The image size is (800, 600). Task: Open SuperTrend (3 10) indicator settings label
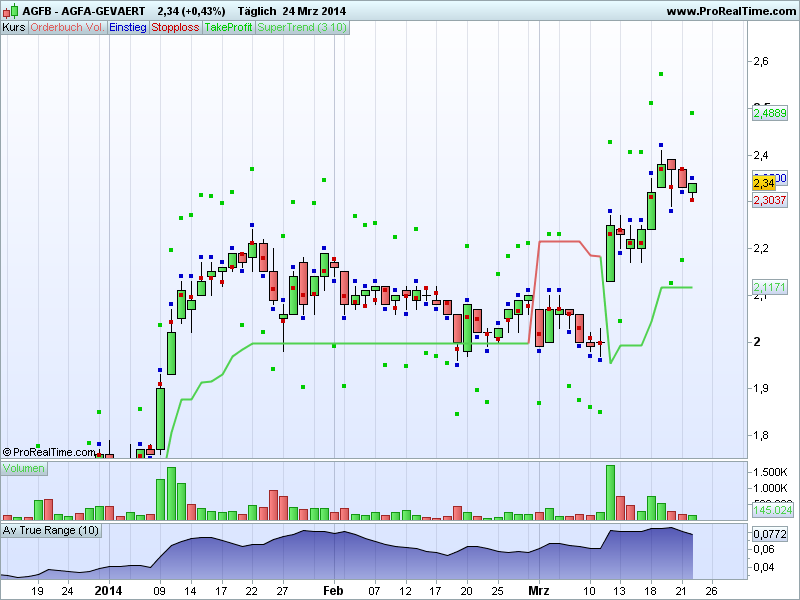[302, 28]
